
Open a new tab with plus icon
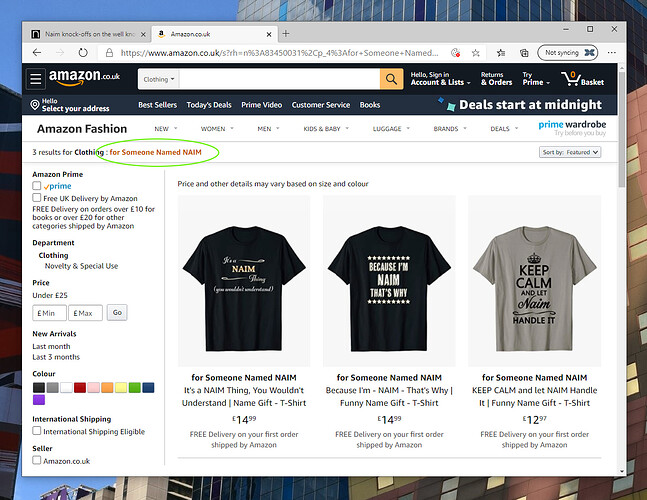click(286, 34)
